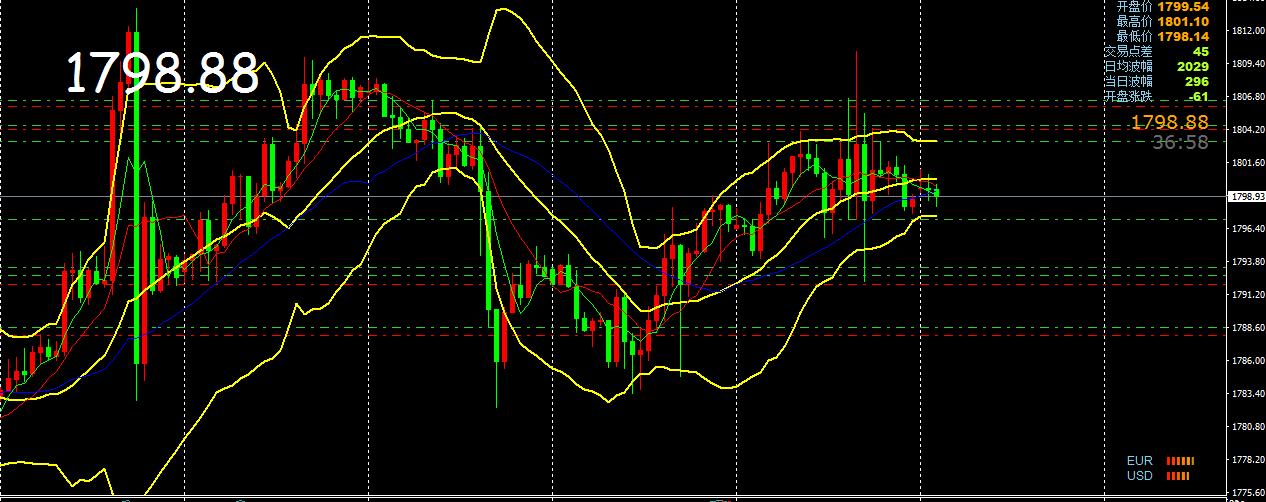The height and width of the screenshot is (502, 1266).
Task: Click the 1791.20 price axis label
Action: [x=1250, y=295]
